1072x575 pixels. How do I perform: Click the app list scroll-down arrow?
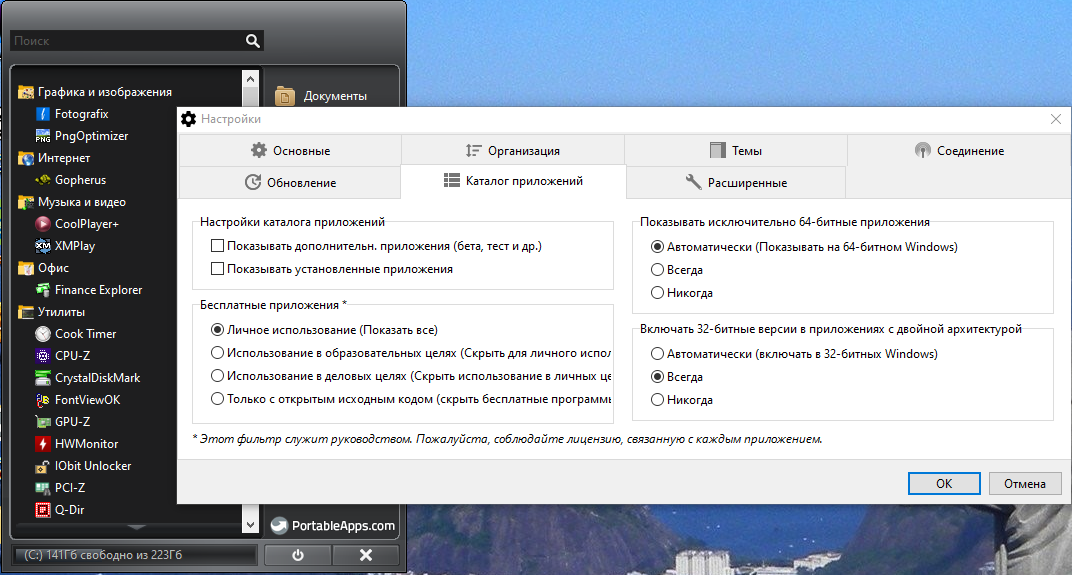pyautogui.click(x=250, y=525)
